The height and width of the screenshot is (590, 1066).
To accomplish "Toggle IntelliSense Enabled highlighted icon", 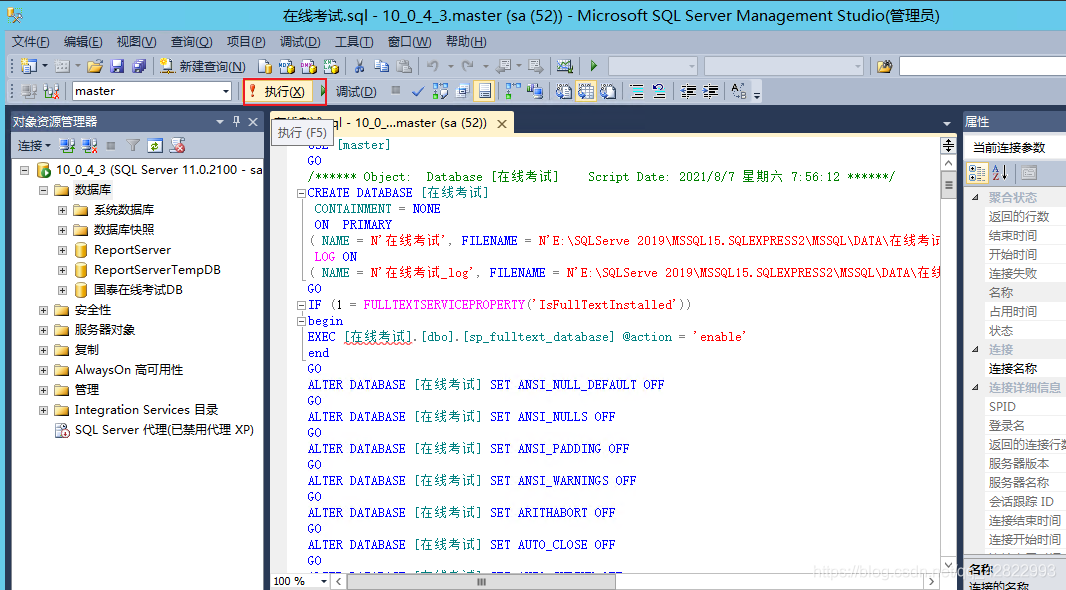I will click(x=485, y=91).
